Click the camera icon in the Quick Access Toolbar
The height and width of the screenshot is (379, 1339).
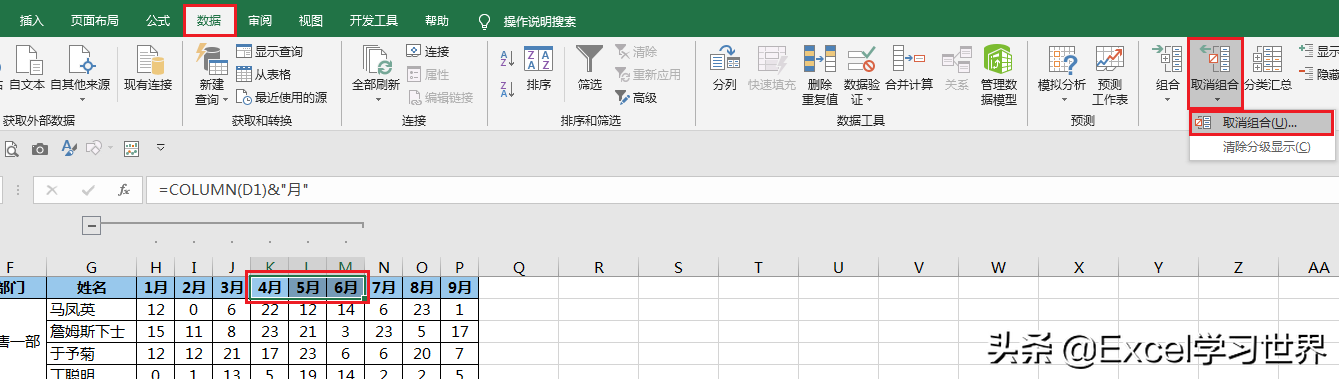point(40,149)
